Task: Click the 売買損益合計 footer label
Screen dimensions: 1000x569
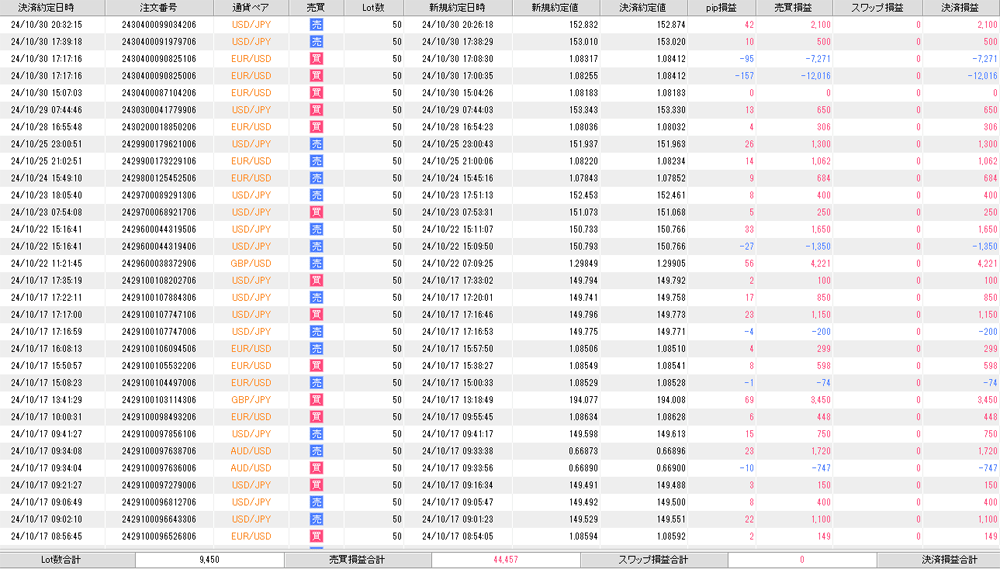Action: coord(357,560)
